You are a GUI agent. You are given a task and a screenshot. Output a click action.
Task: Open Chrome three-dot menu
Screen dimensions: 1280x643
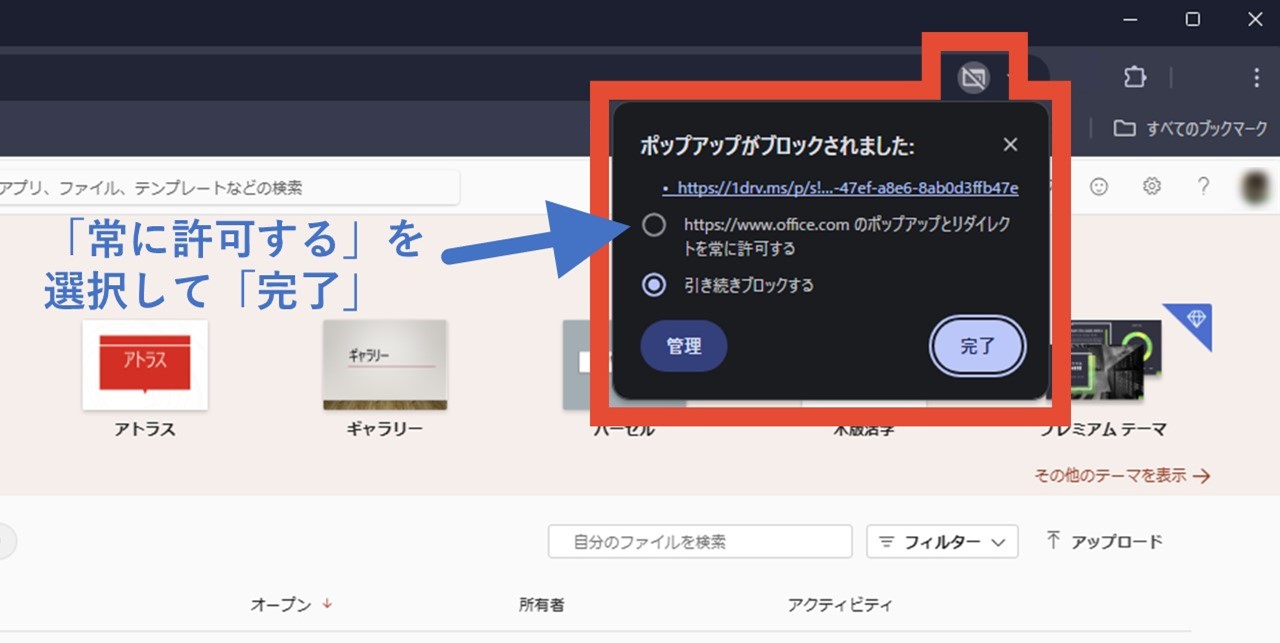[x=1256, y=77]
